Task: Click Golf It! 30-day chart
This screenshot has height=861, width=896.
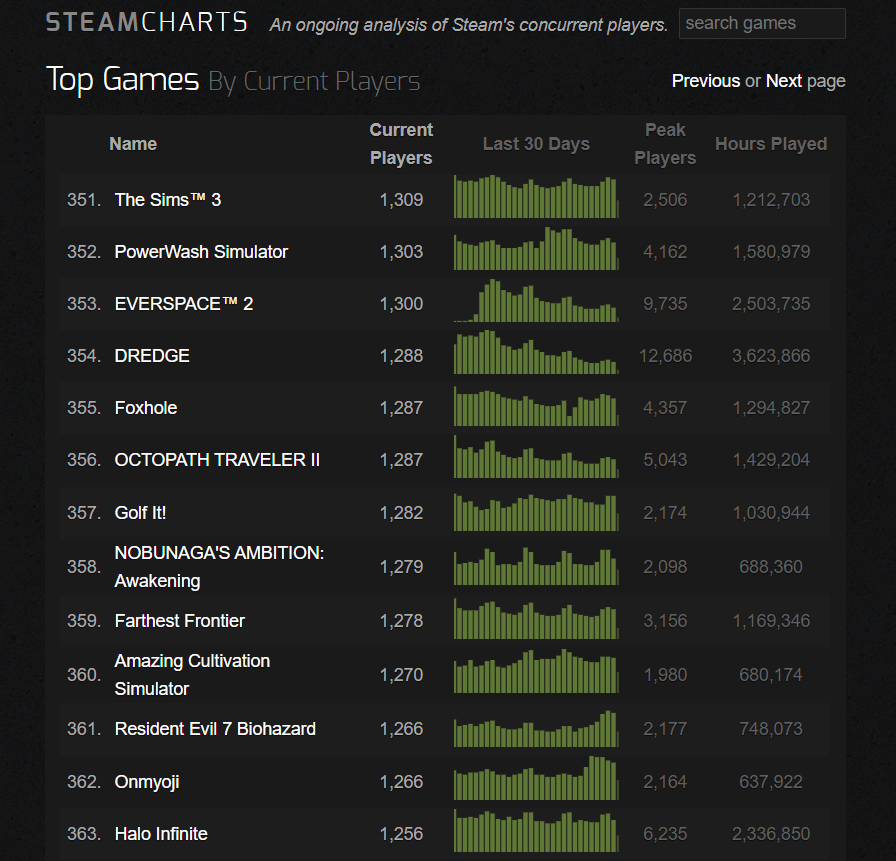Action: [x=536, y=512]
